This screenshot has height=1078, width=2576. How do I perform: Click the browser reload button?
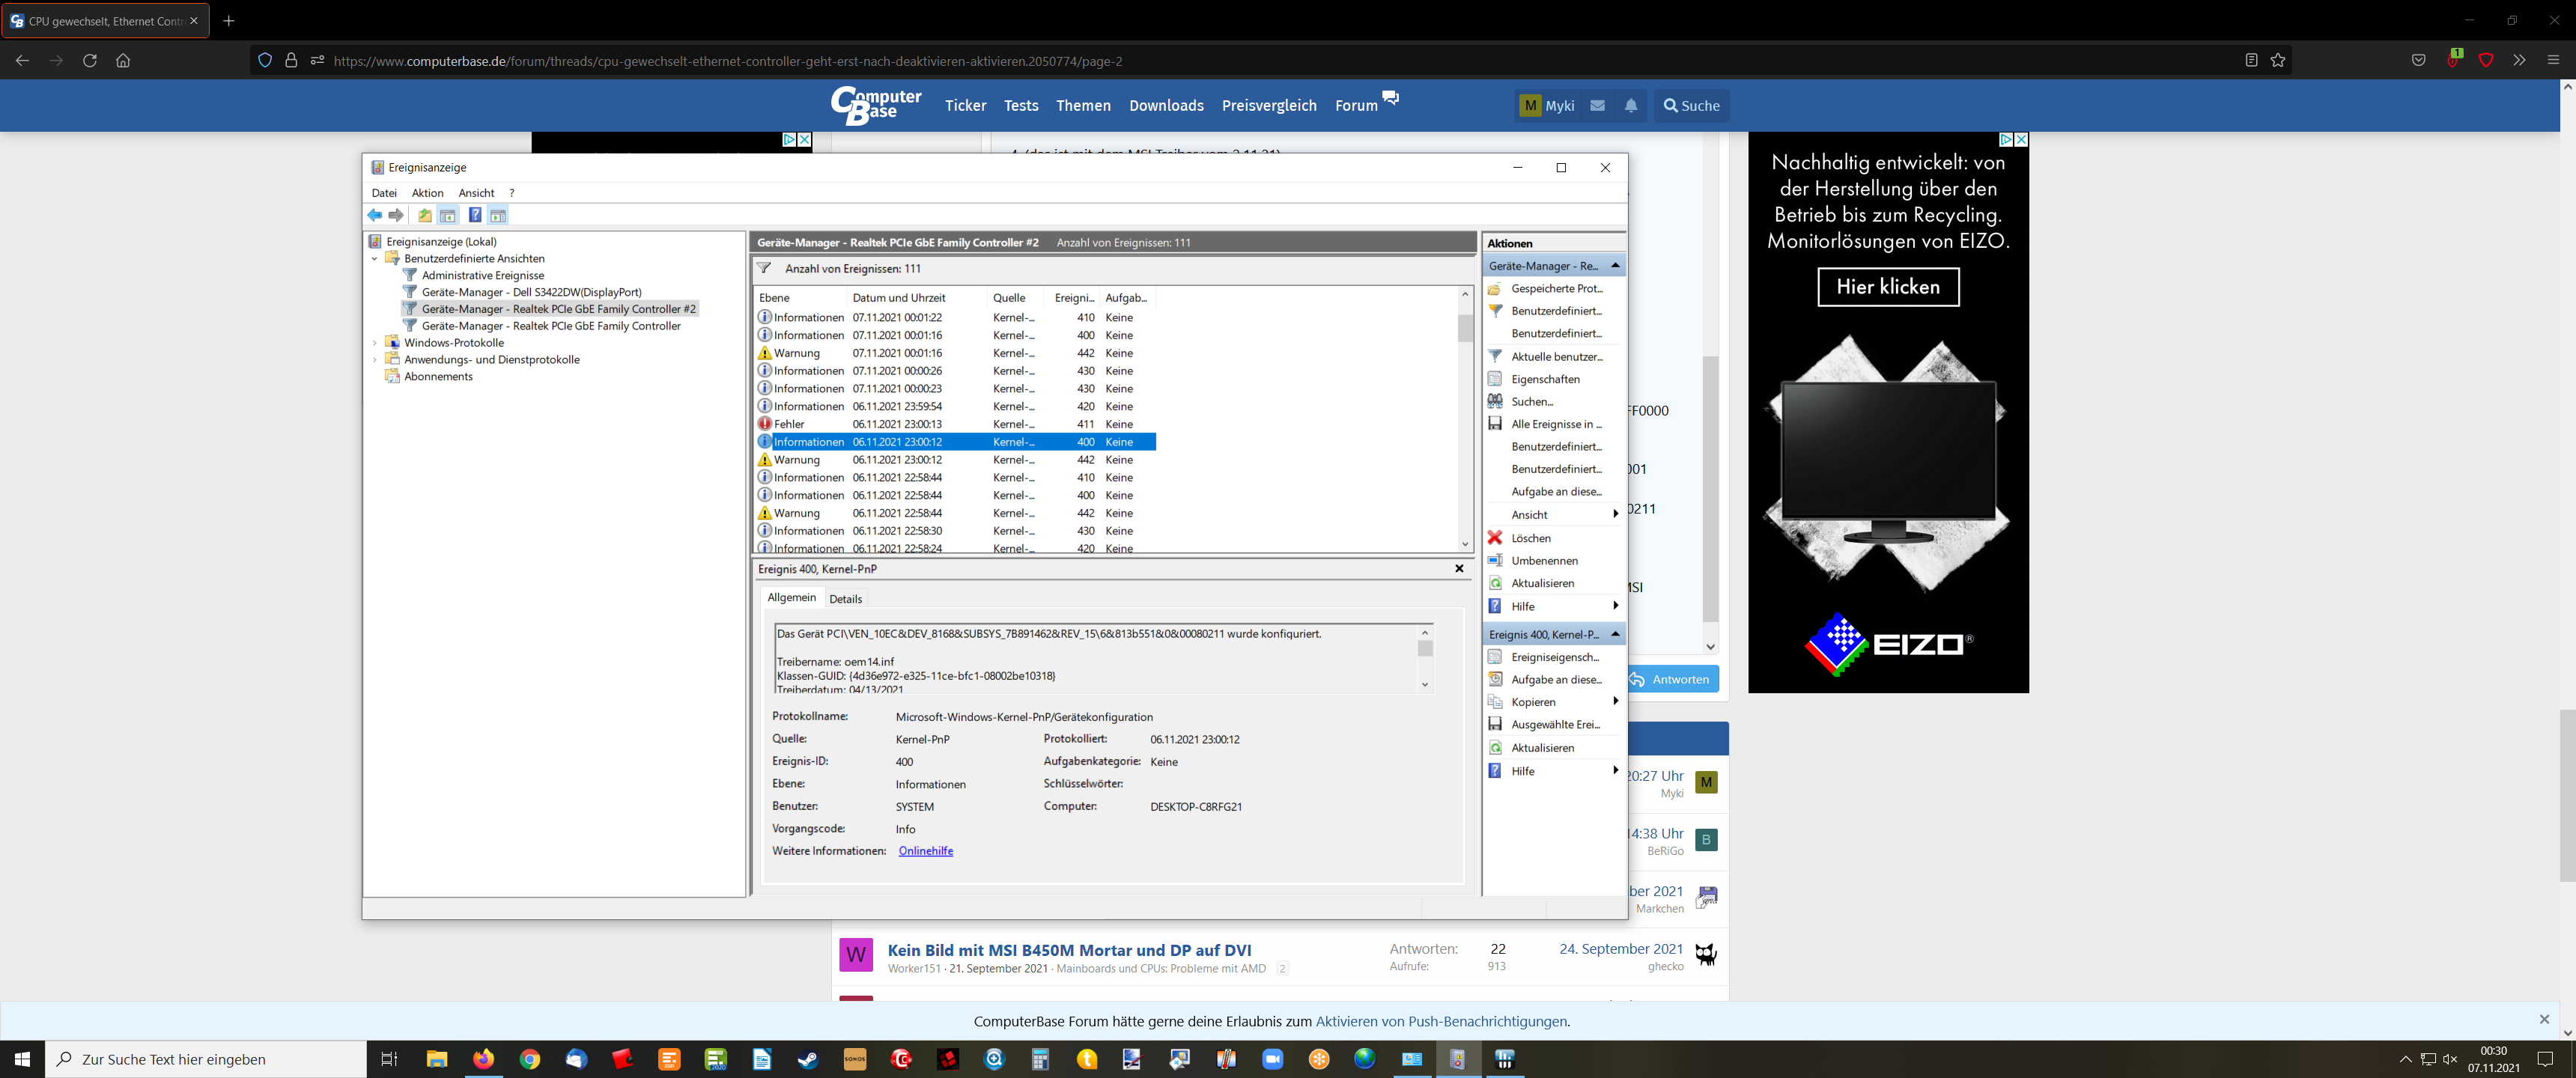90,60
